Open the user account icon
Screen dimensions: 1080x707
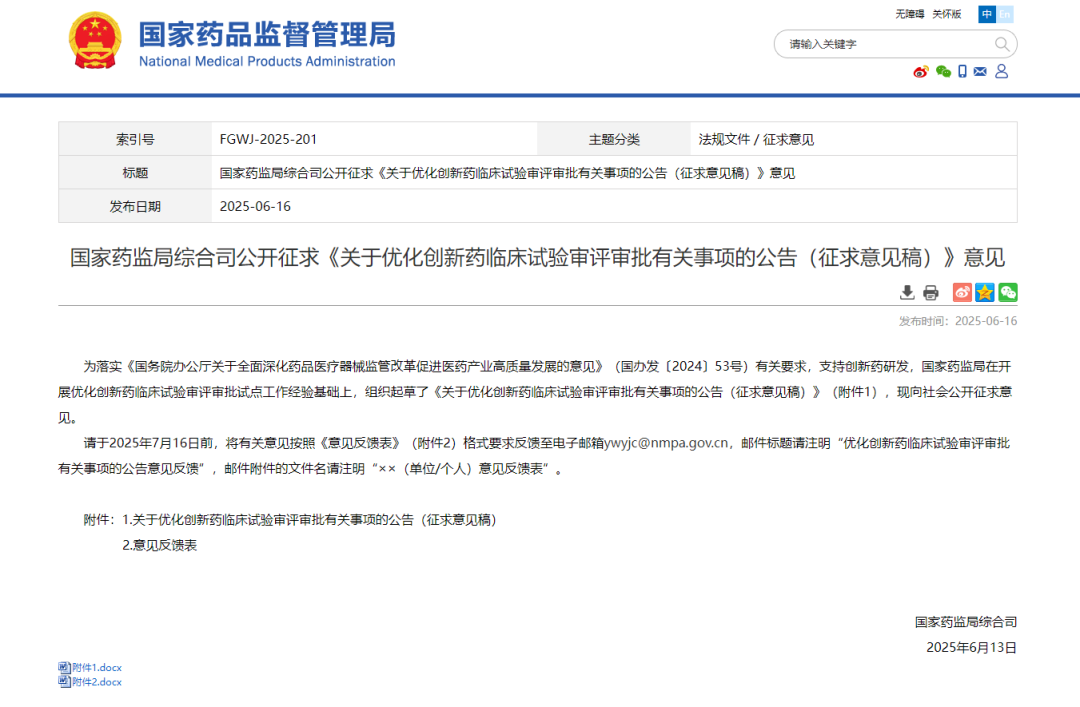pyautogui.click(x=1001, y=72)
